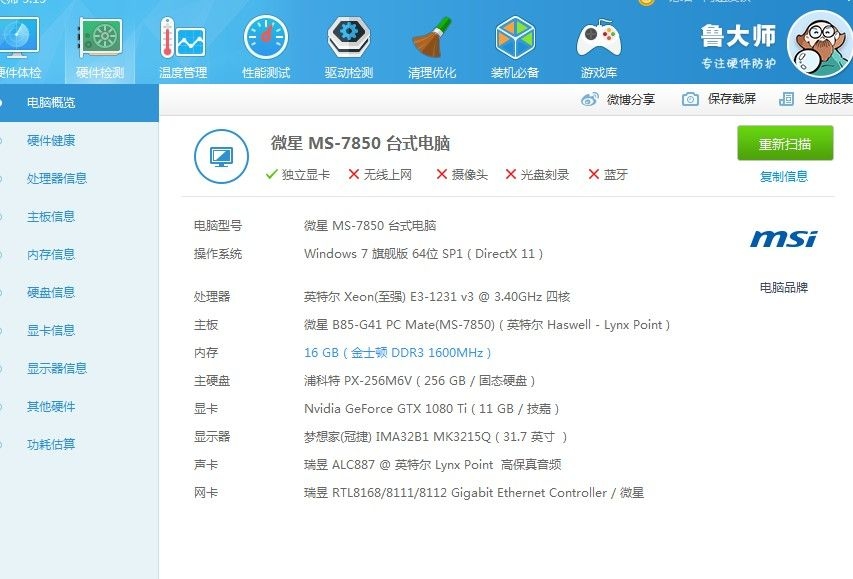Viewport: 853px width, 579px height.
Task: Open the 温度管理 thermometer icon
Action: [x=183, y=37]
